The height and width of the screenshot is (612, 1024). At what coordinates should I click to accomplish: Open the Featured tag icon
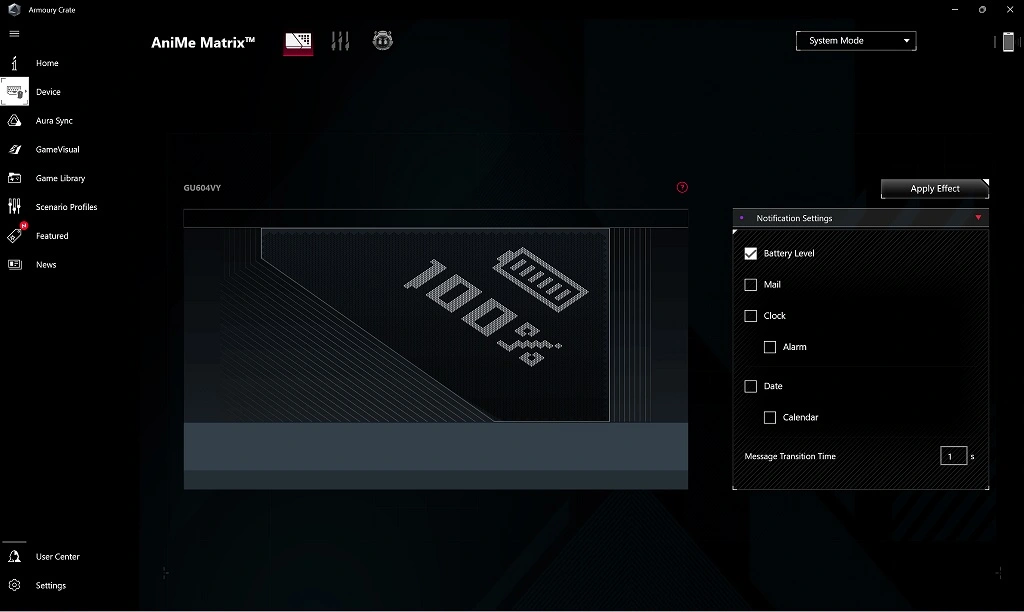pyautogui.click(x=16, y=235)
